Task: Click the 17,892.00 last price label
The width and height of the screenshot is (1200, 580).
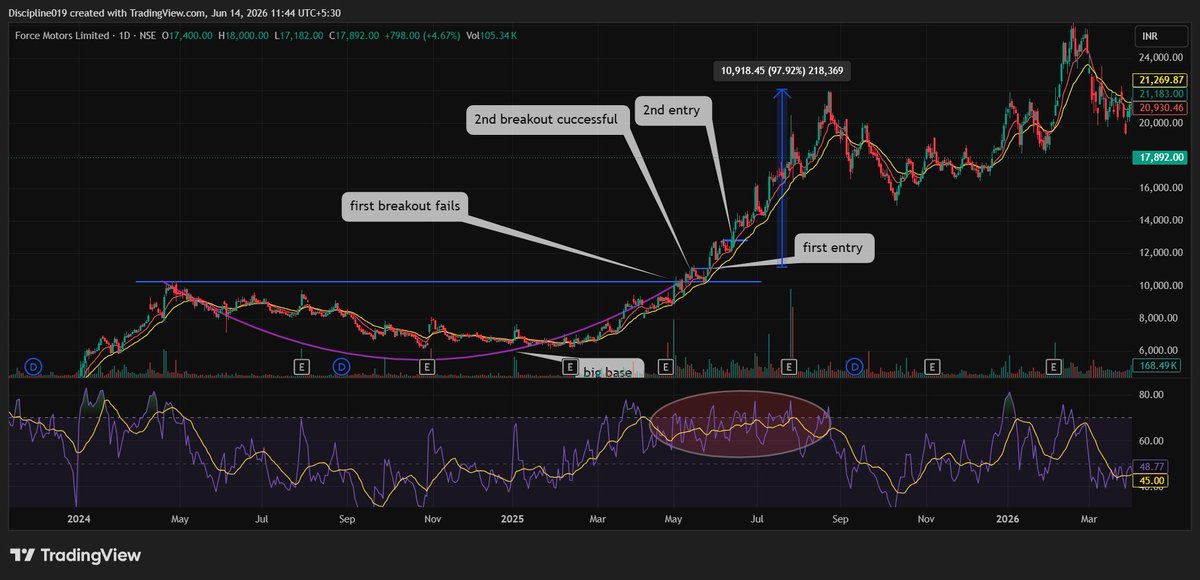Action: (x=1159, y=157)
